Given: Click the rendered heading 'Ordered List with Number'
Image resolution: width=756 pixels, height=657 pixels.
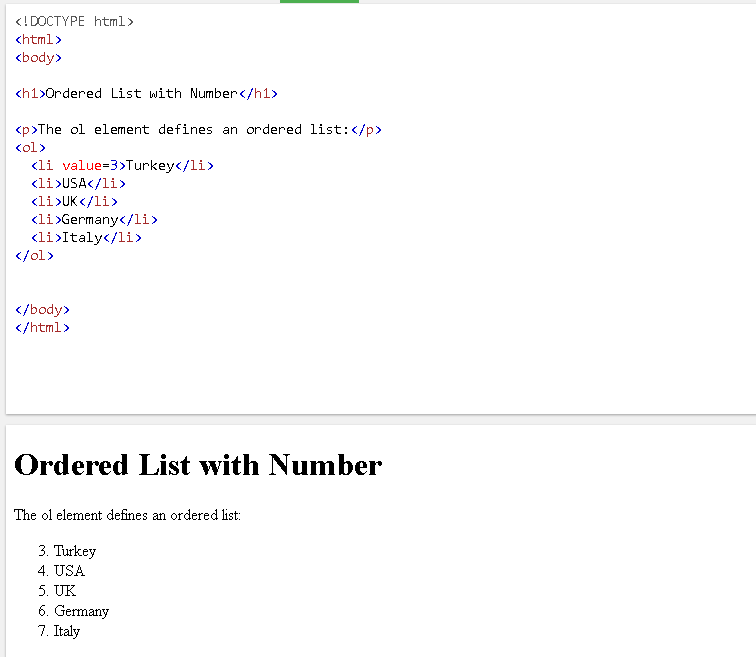Looking at the screenshot, I should (198, 465).
